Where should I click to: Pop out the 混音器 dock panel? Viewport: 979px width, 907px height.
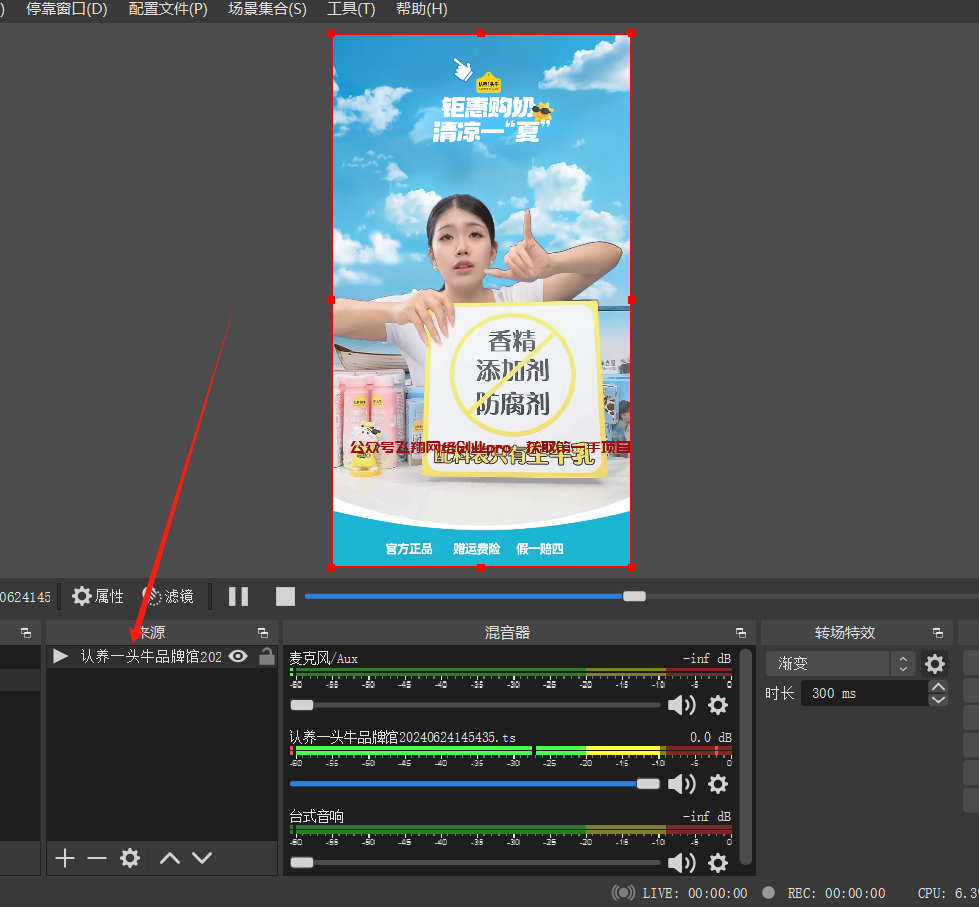tap(741, 633)
